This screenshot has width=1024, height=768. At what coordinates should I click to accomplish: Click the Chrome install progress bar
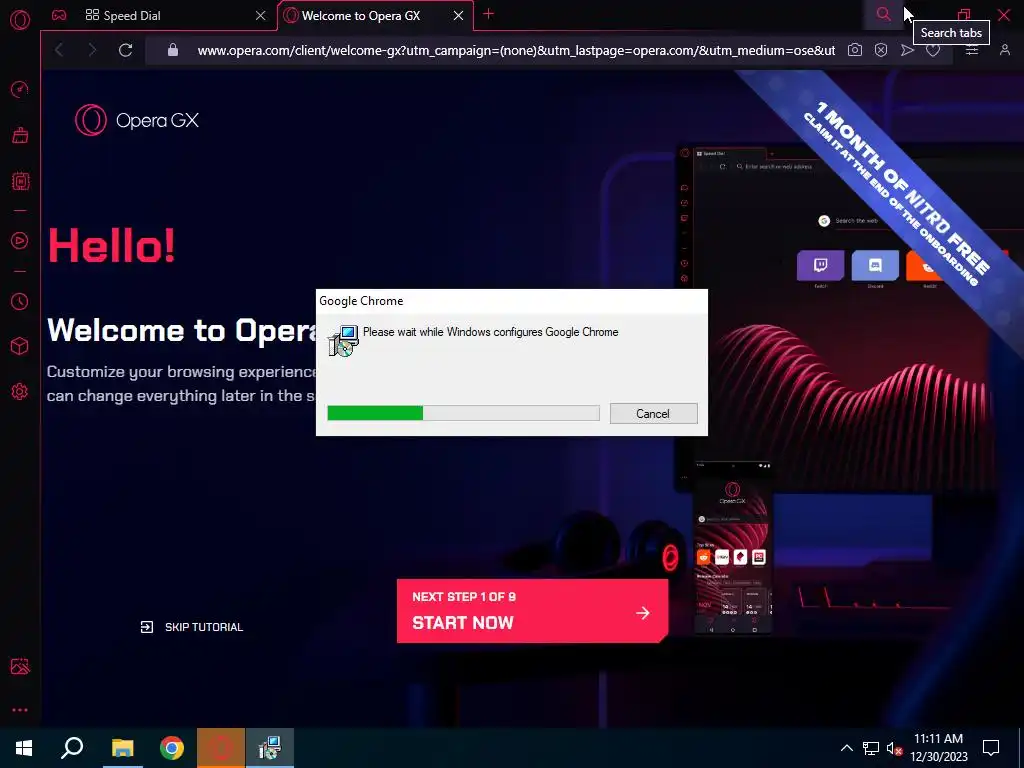point(463,413)
